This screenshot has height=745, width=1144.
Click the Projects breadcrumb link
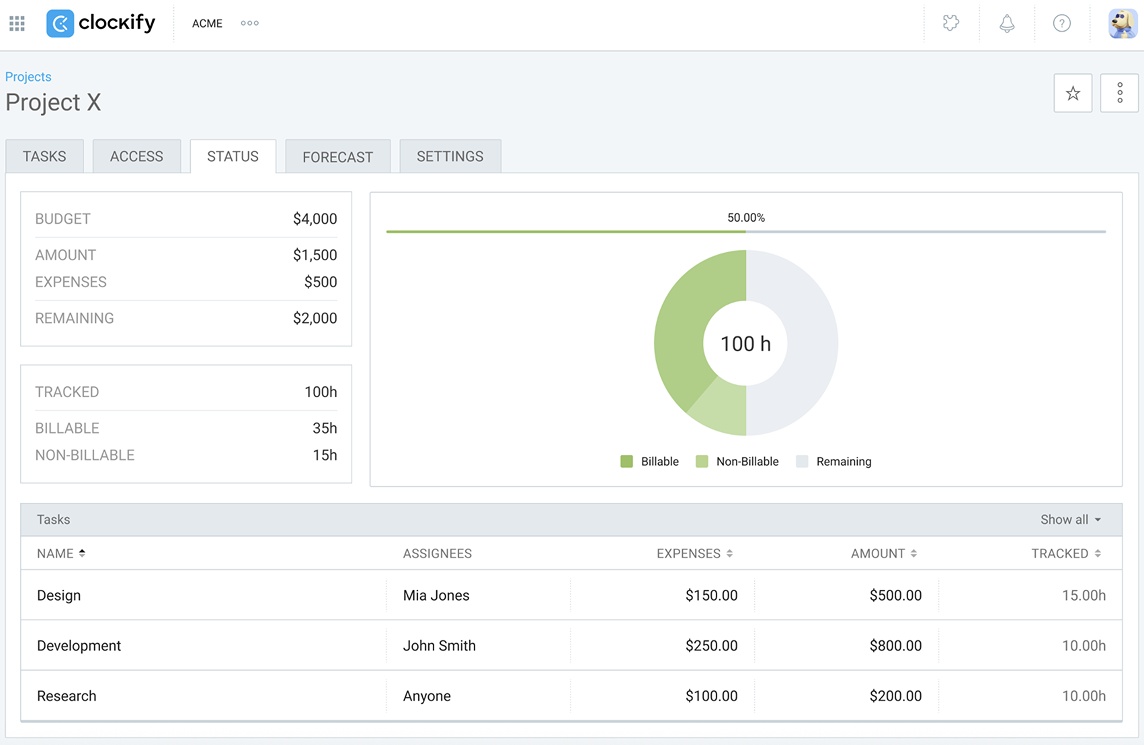click(x=28, y=76)
